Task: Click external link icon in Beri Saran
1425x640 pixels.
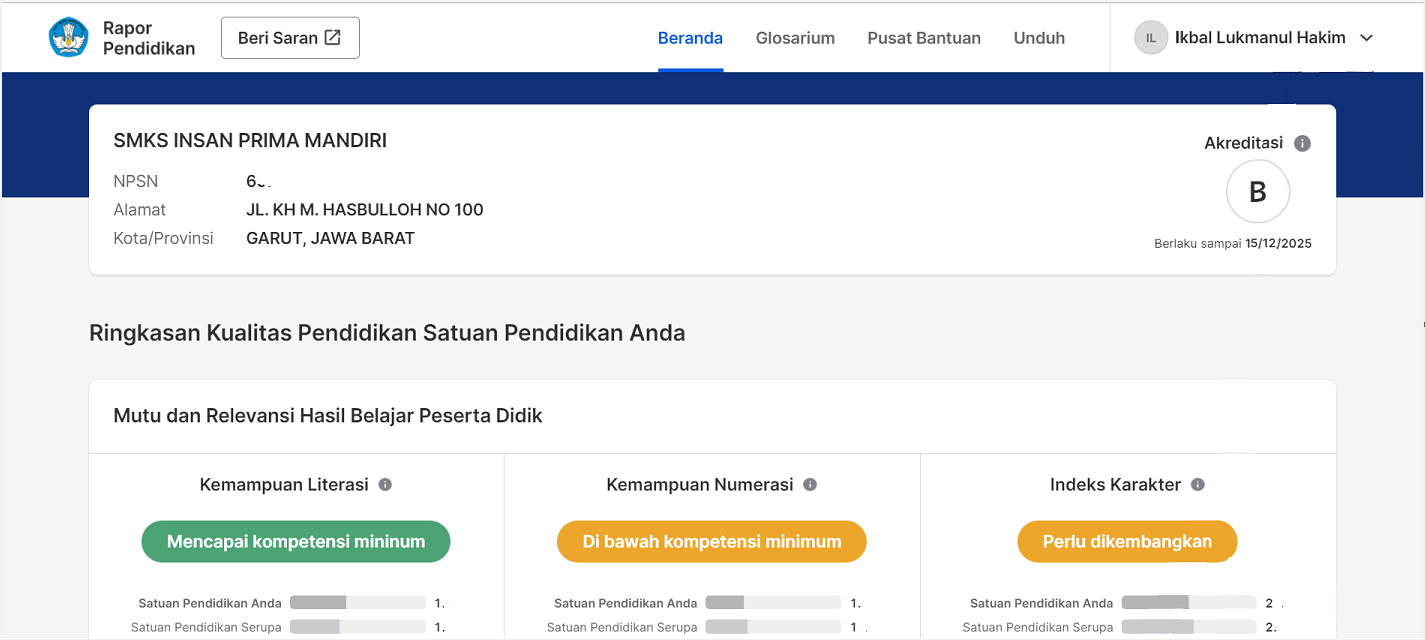Action: (x=333, y=38)
